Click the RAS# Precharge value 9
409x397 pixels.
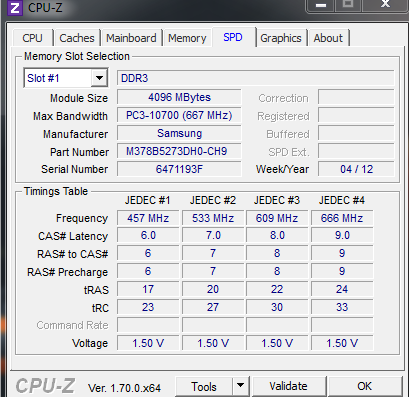click(x=342, y=272)
